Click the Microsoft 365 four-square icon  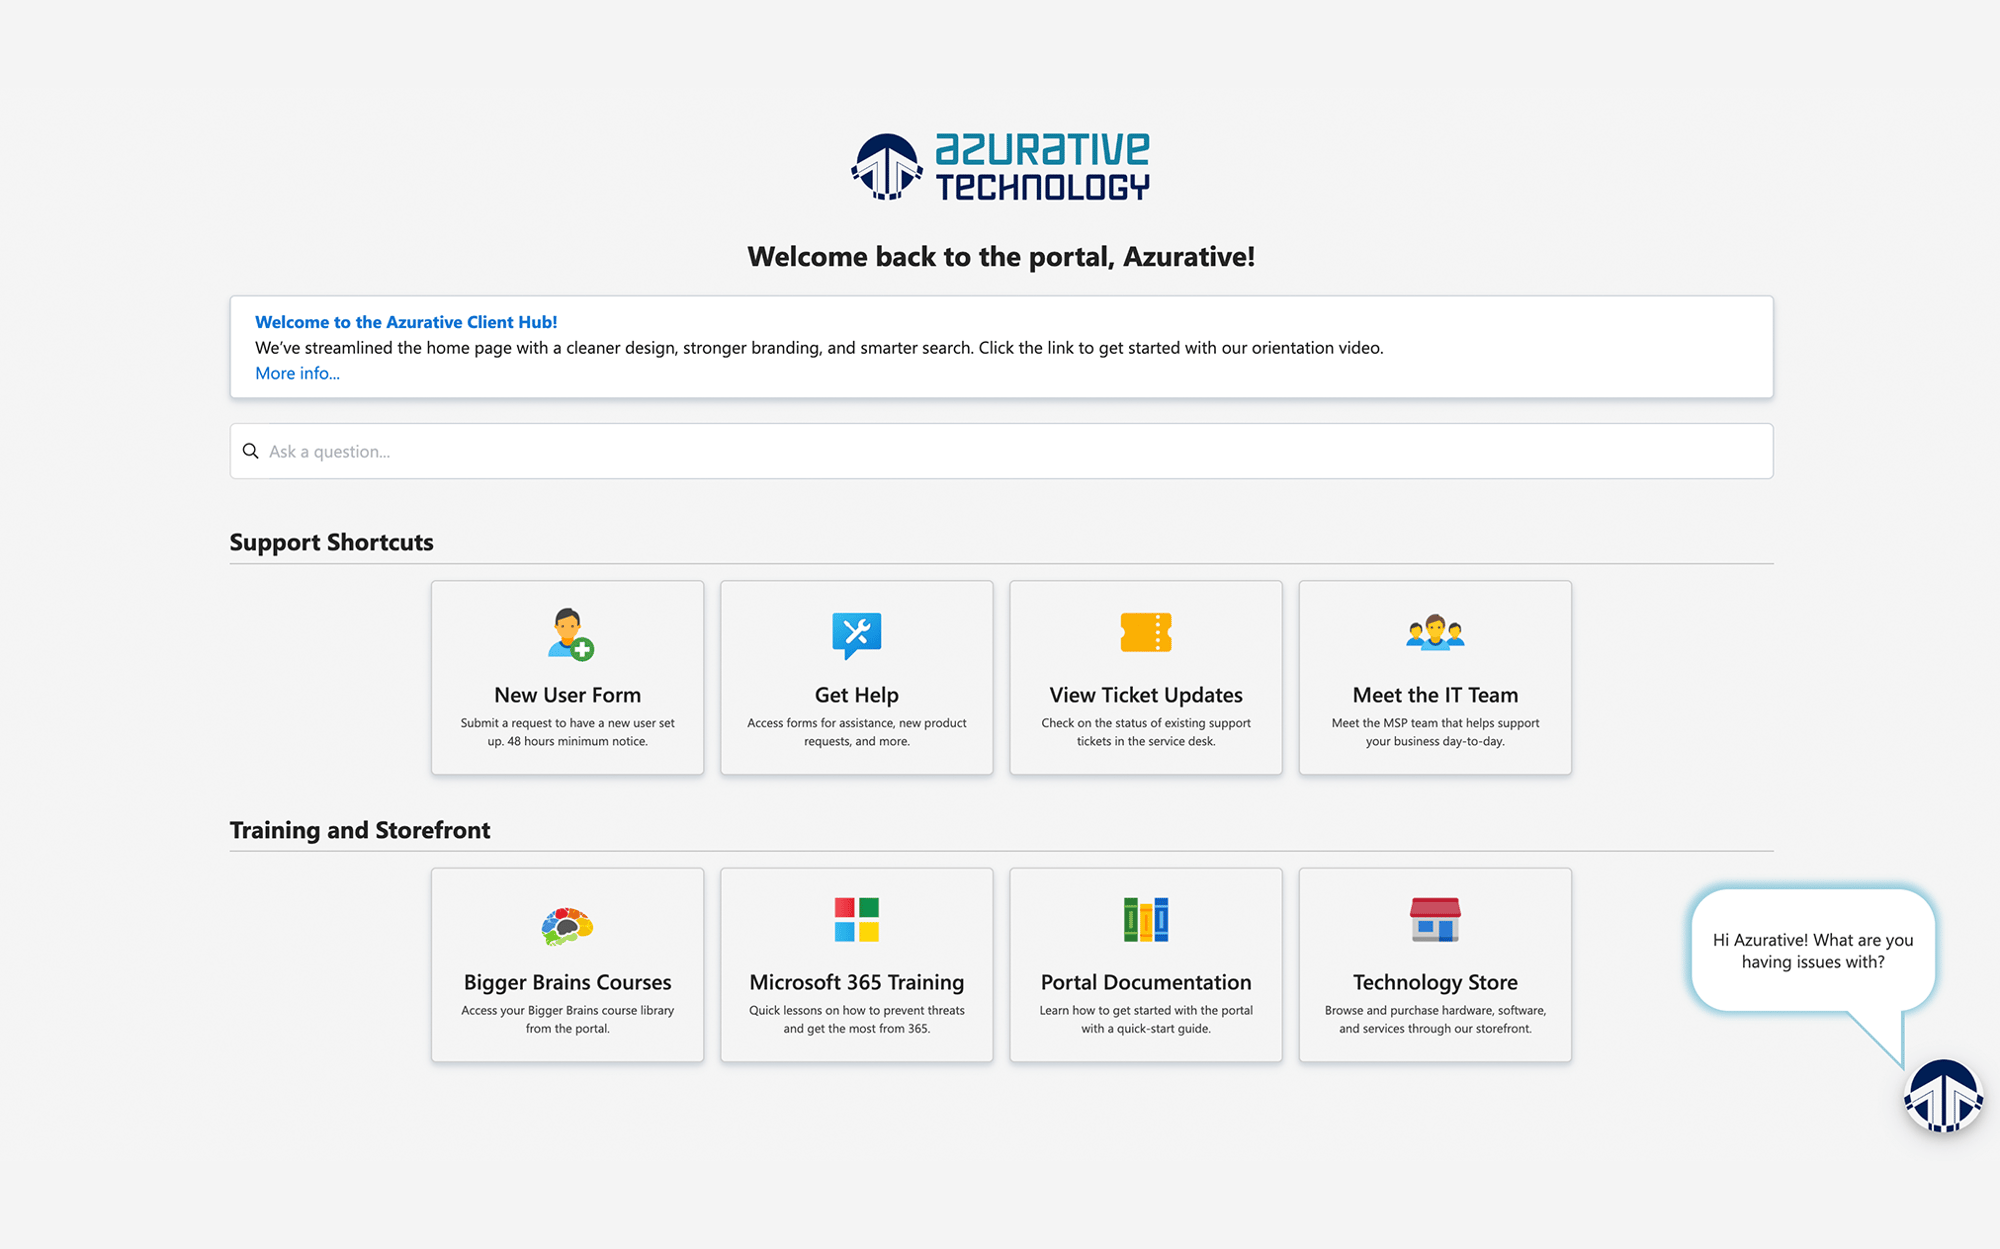tap(857, 920)
